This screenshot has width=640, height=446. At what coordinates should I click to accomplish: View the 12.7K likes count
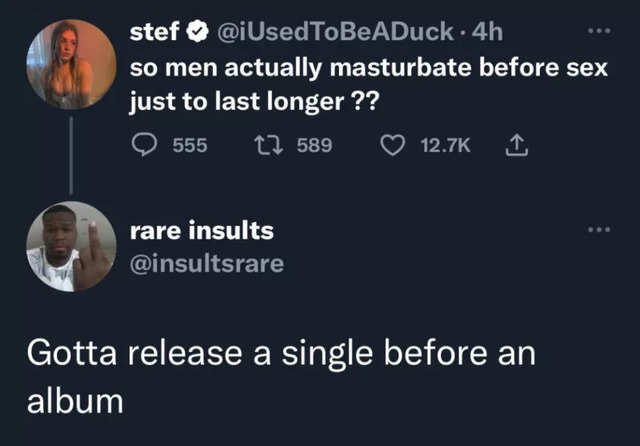tap(445, 146)
